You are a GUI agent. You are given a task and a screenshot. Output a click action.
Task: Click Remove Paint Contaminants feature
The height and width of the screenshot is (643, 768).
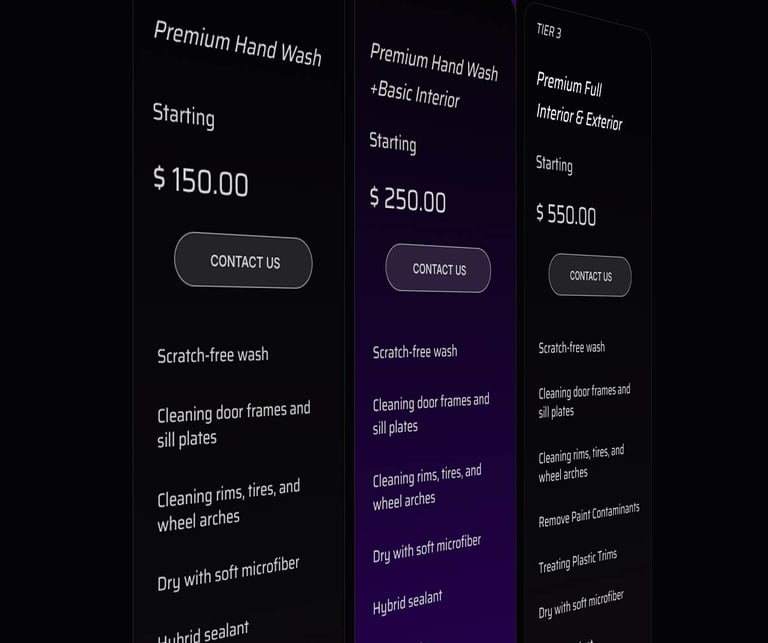pyautogui.click(x=589, y=516)
